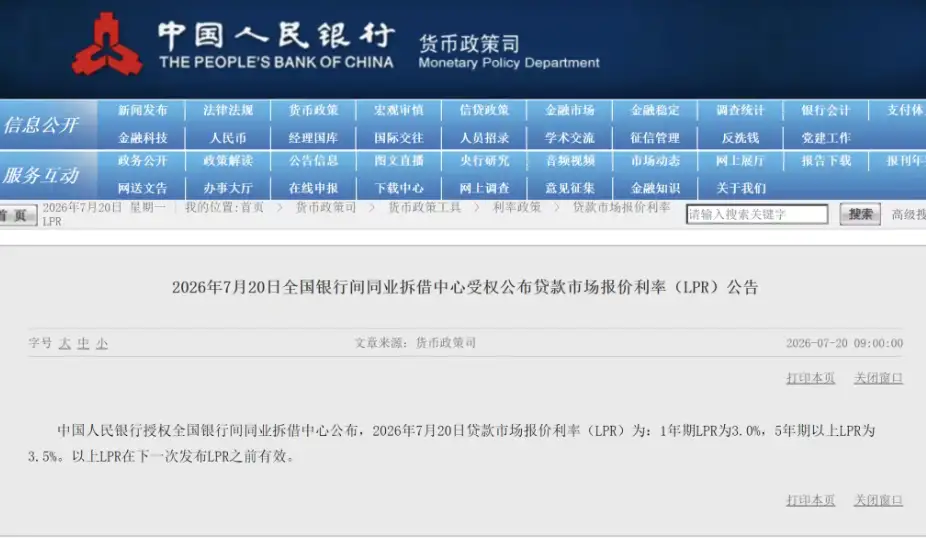Viewport: 926px width, 538px height.
Task: Follow breadcrumb link 首页
Action: [x=252, y=207]
